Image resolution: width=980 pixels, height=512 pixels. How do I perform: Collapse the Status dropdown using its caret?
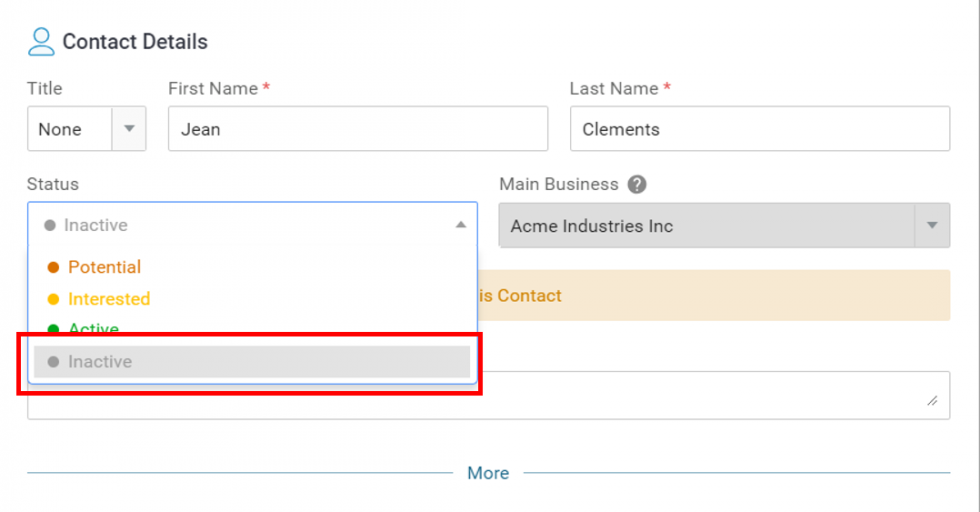(460, 225)
